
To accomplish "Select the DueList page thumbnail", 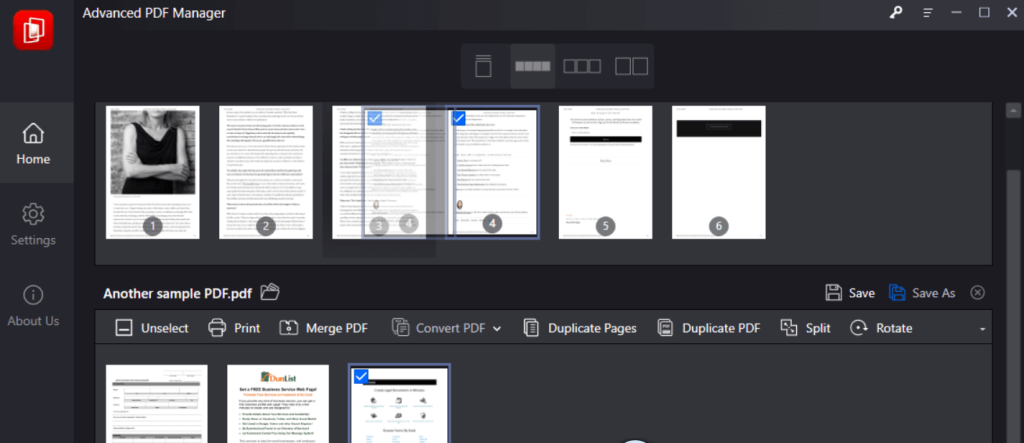I will pyautogui.click(x=278, y=404).
